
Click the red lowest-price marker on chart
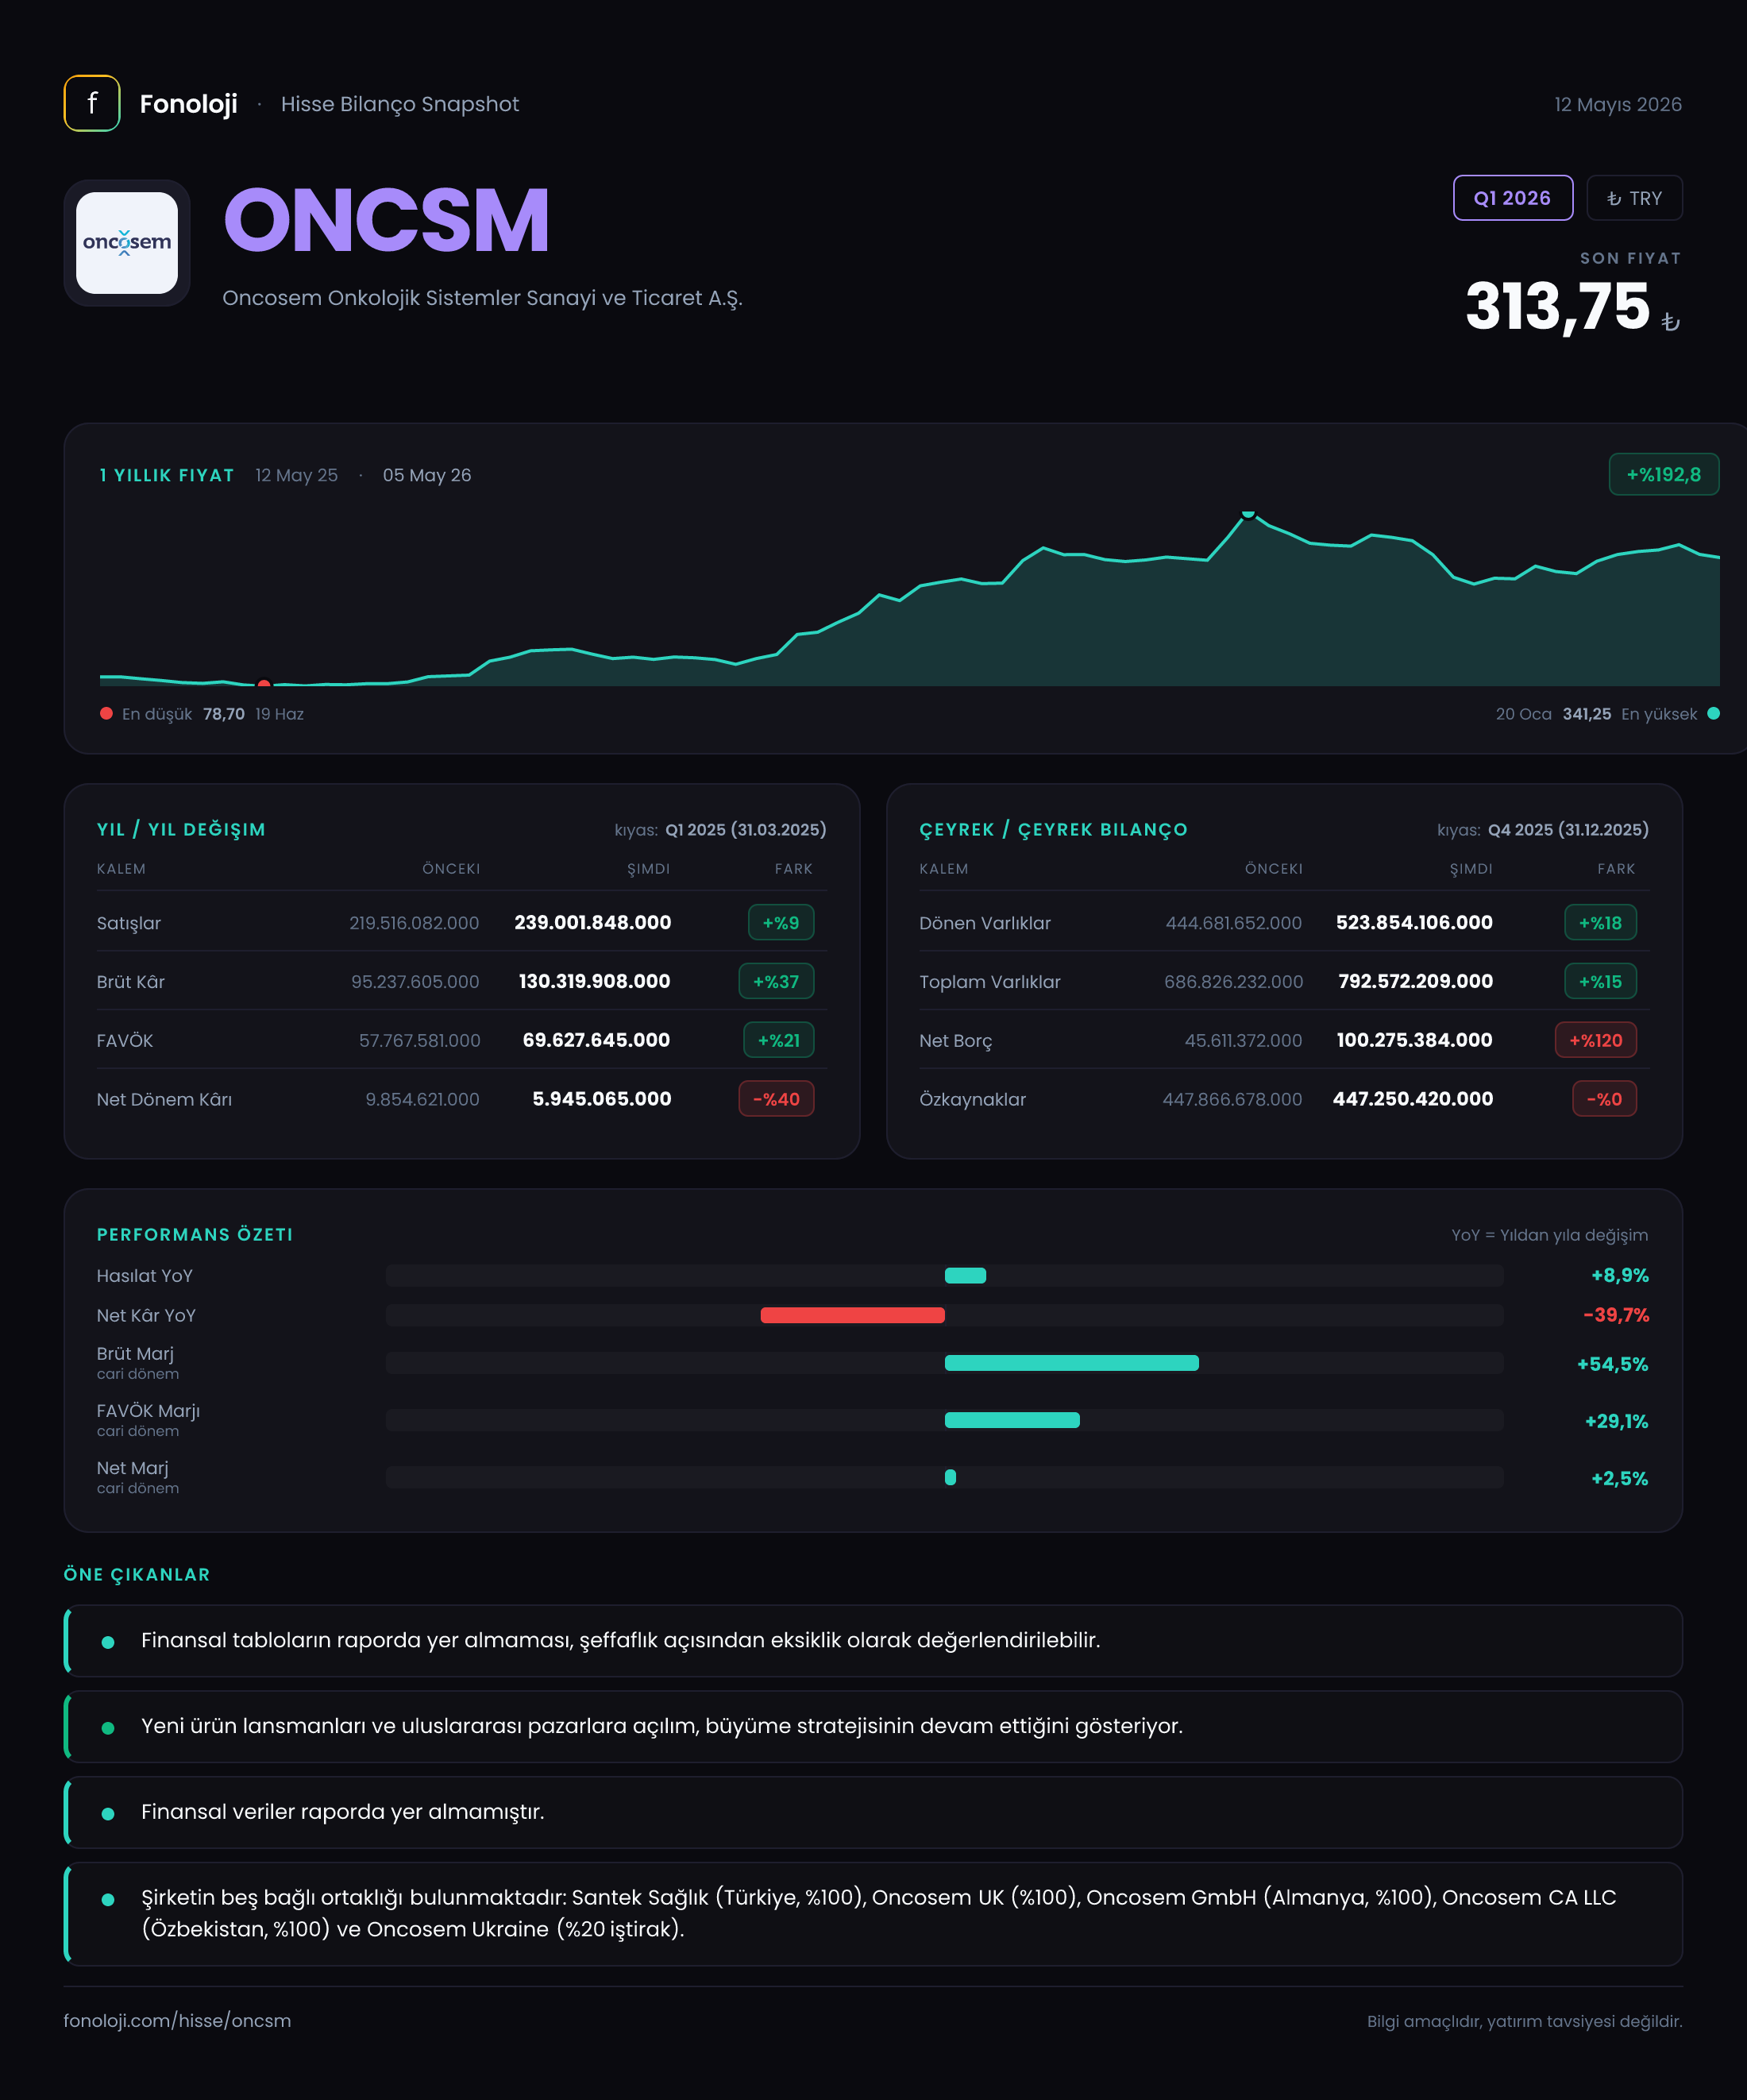pos(264,684)
